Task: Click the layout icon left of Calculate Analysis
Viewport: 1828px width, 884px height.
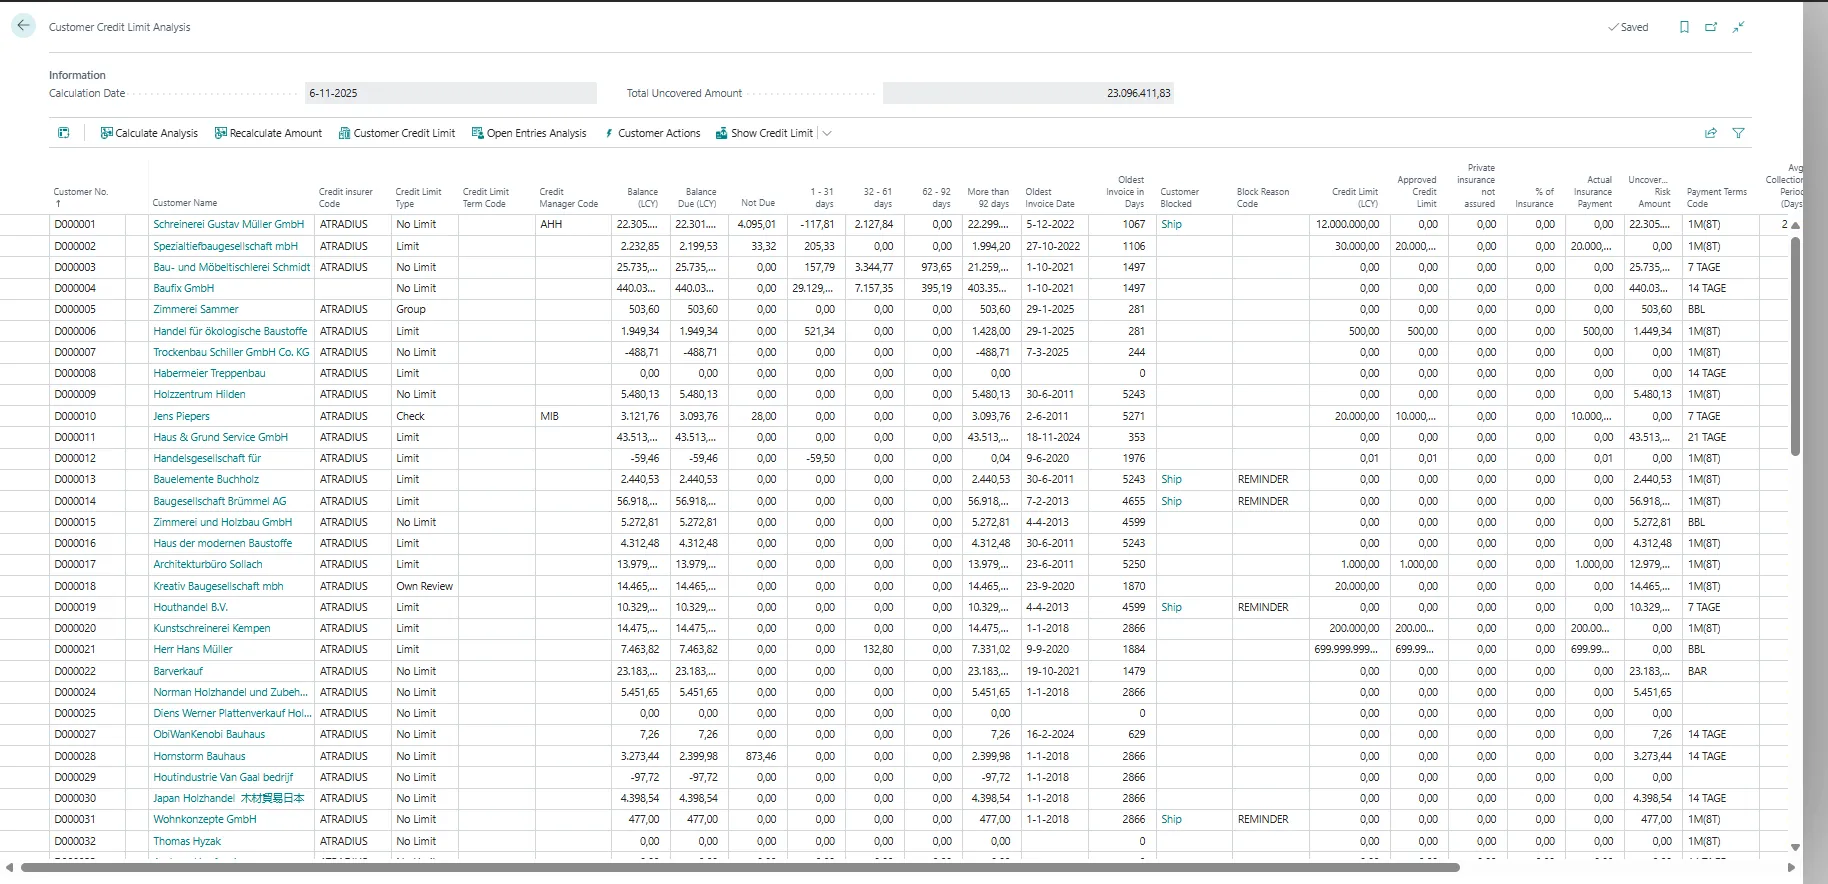Action: click(64, 133)
